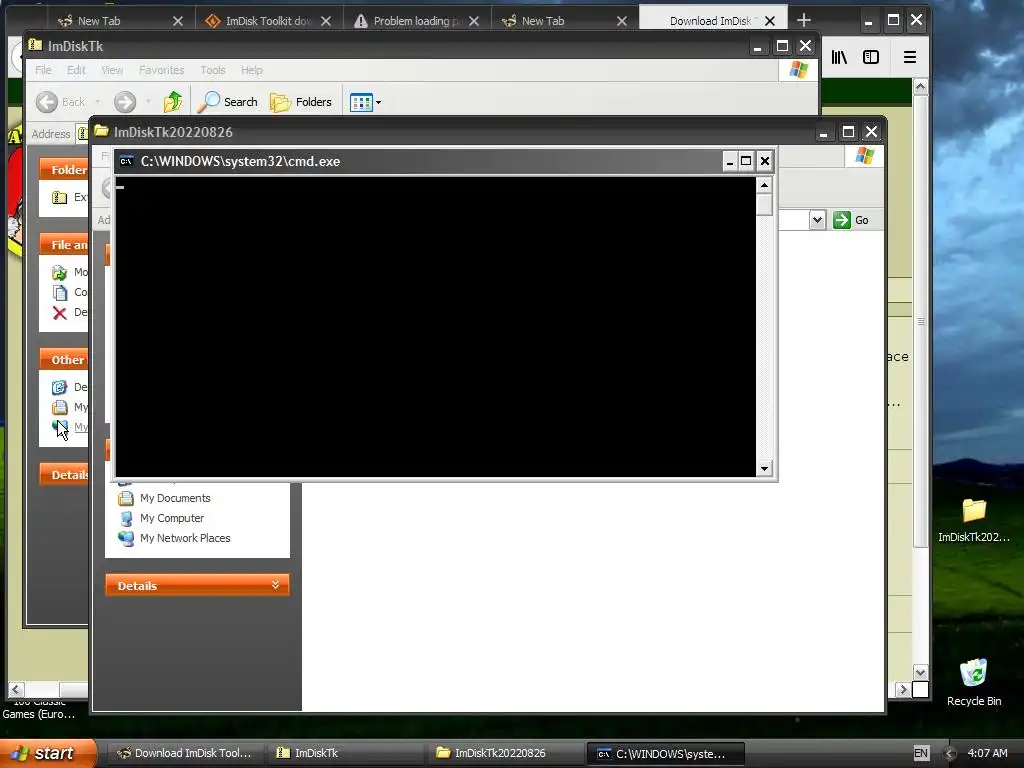Click the Folder tasks panel header in ImDiskTk
This screenshot has height=768, width=1024.
[x=63, y=170]
